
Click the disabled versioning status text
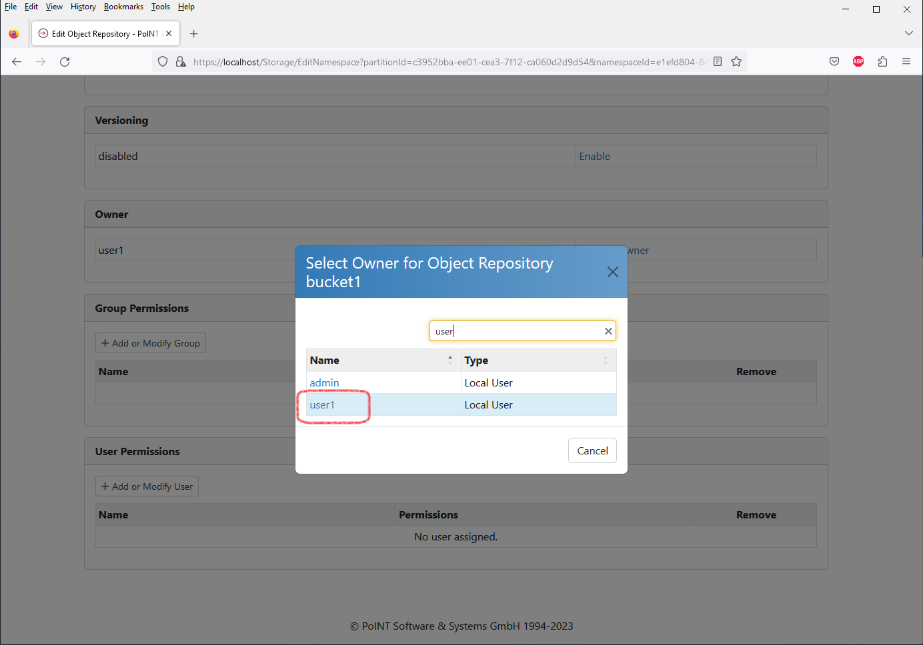point(118,157)
